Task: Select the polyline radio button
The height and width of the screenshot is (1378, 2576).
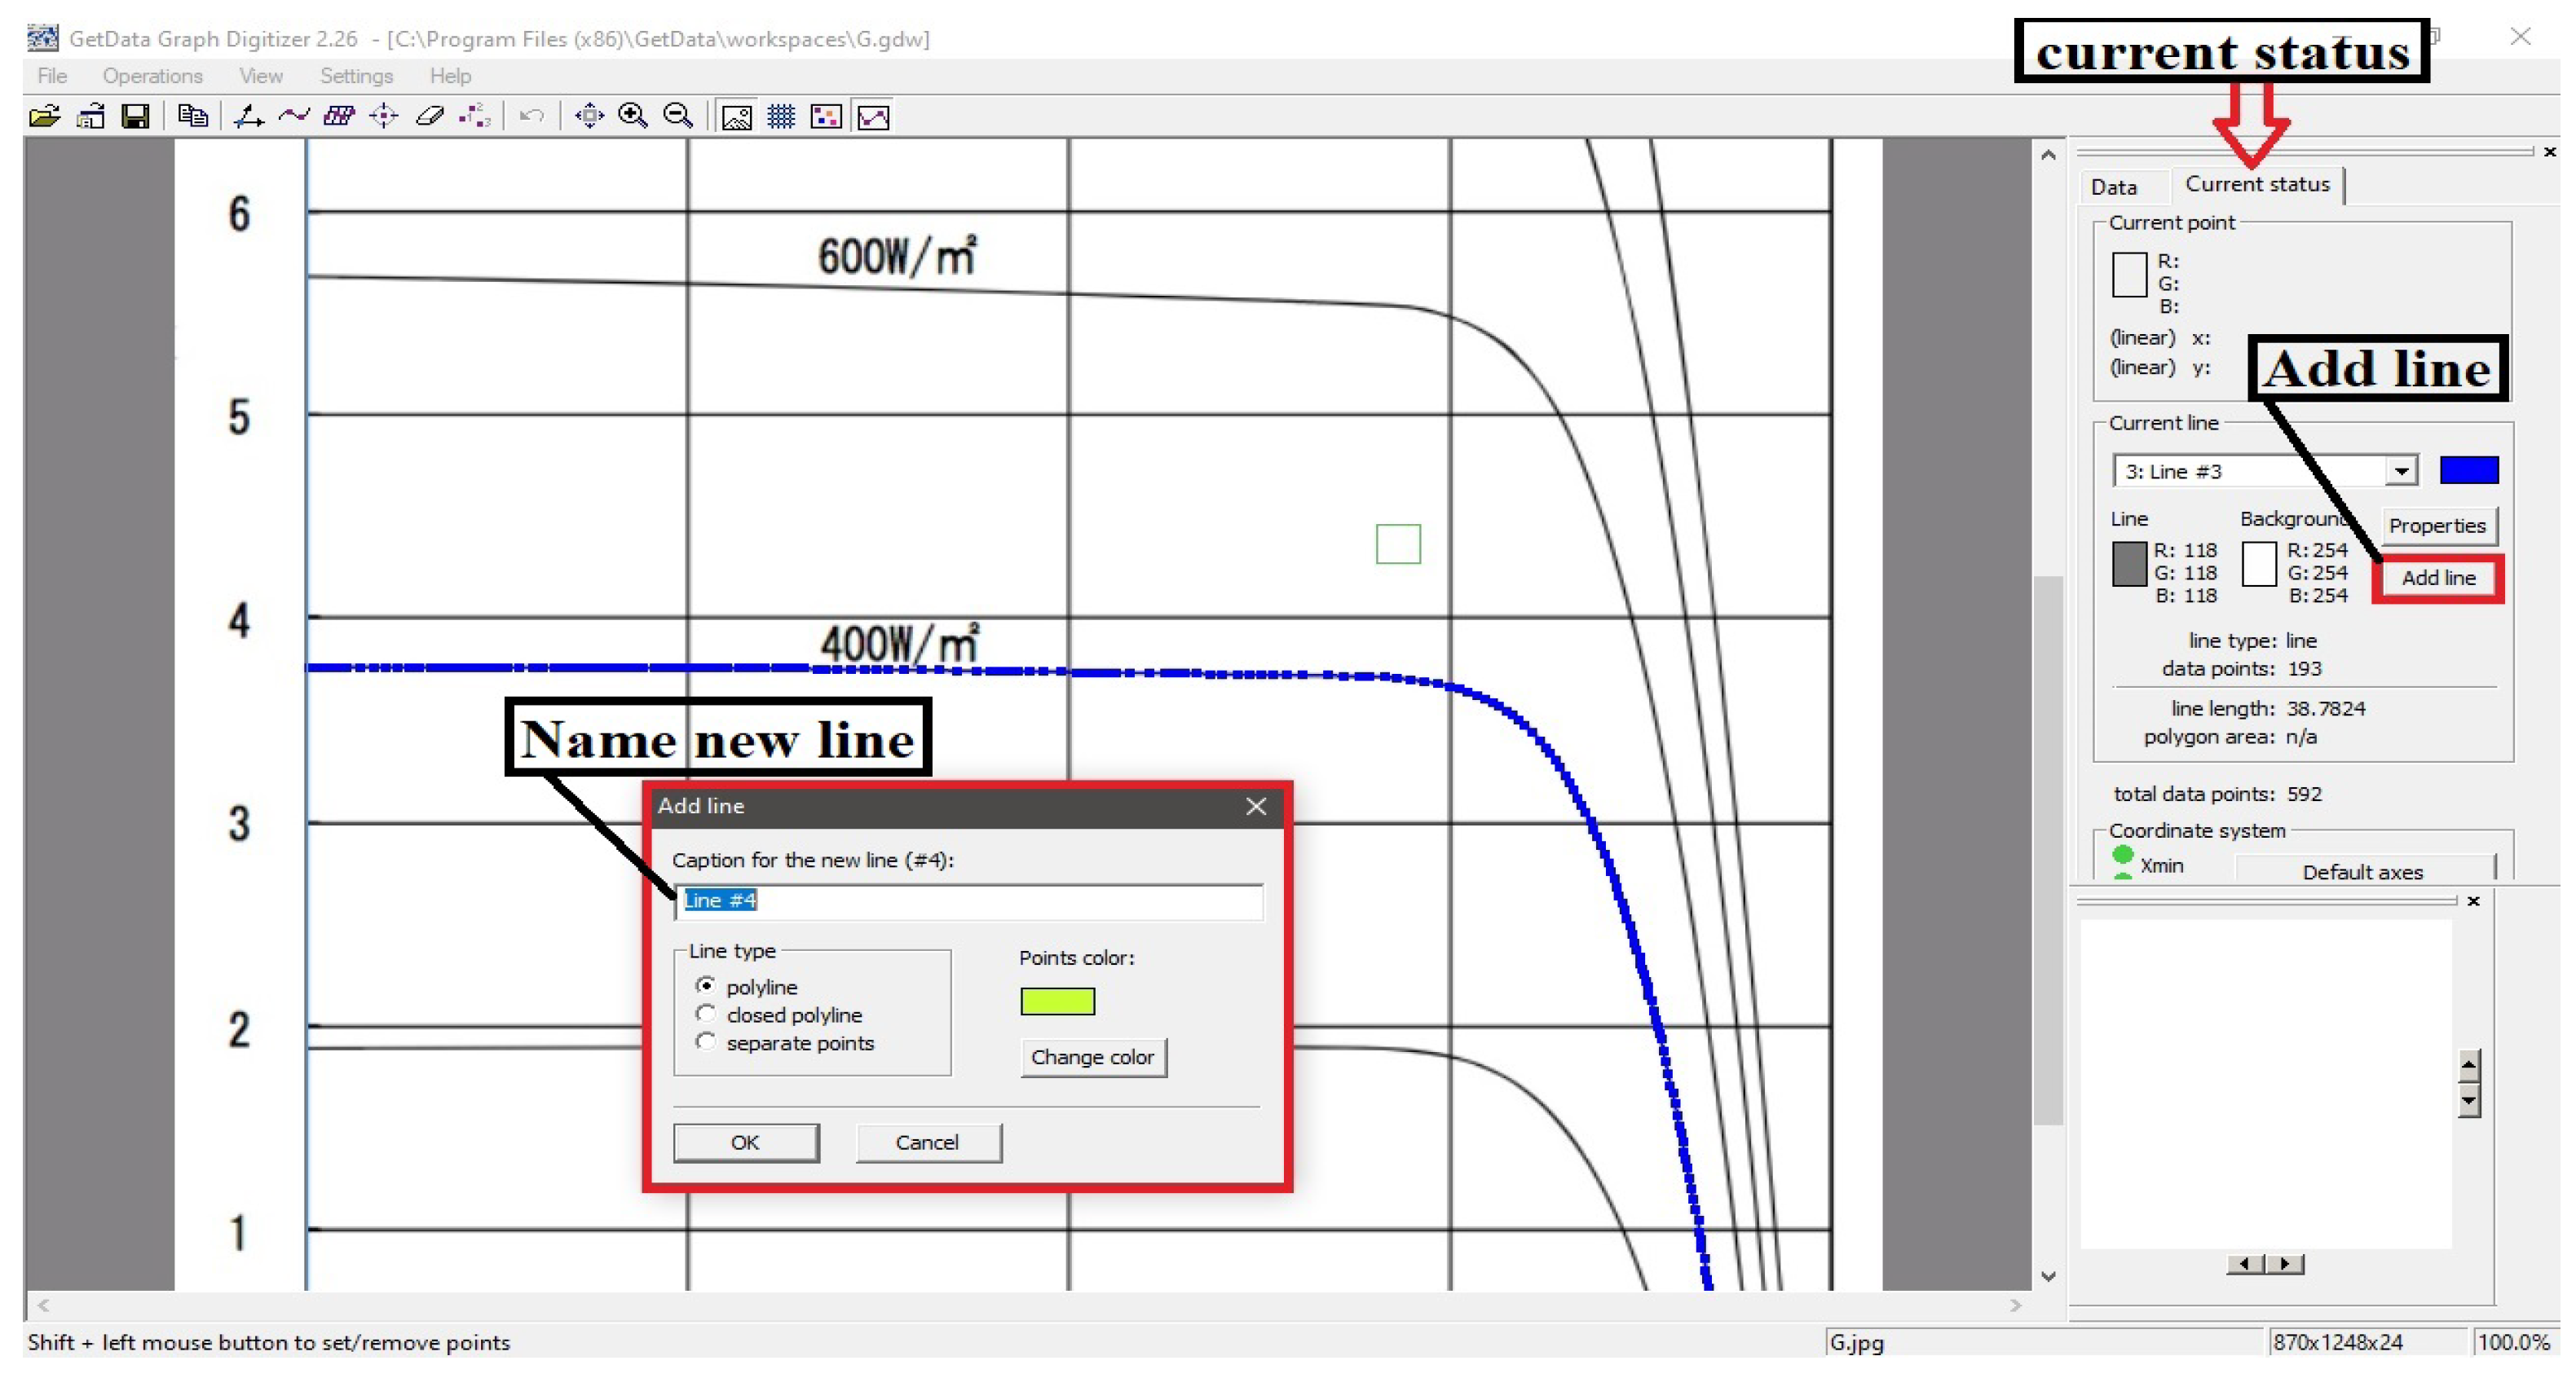Action: 706,985
